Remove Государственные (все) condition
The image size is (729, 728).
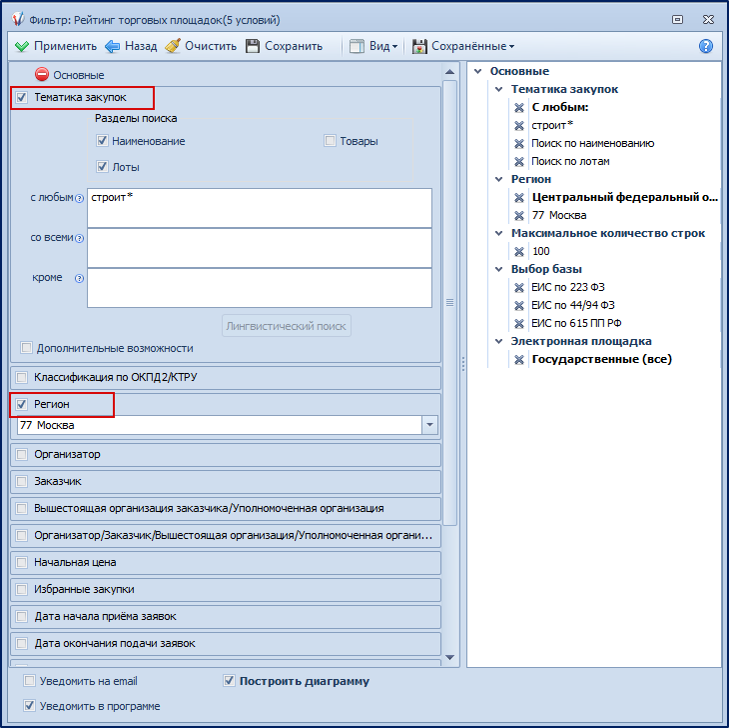click(x=519, y=360)
